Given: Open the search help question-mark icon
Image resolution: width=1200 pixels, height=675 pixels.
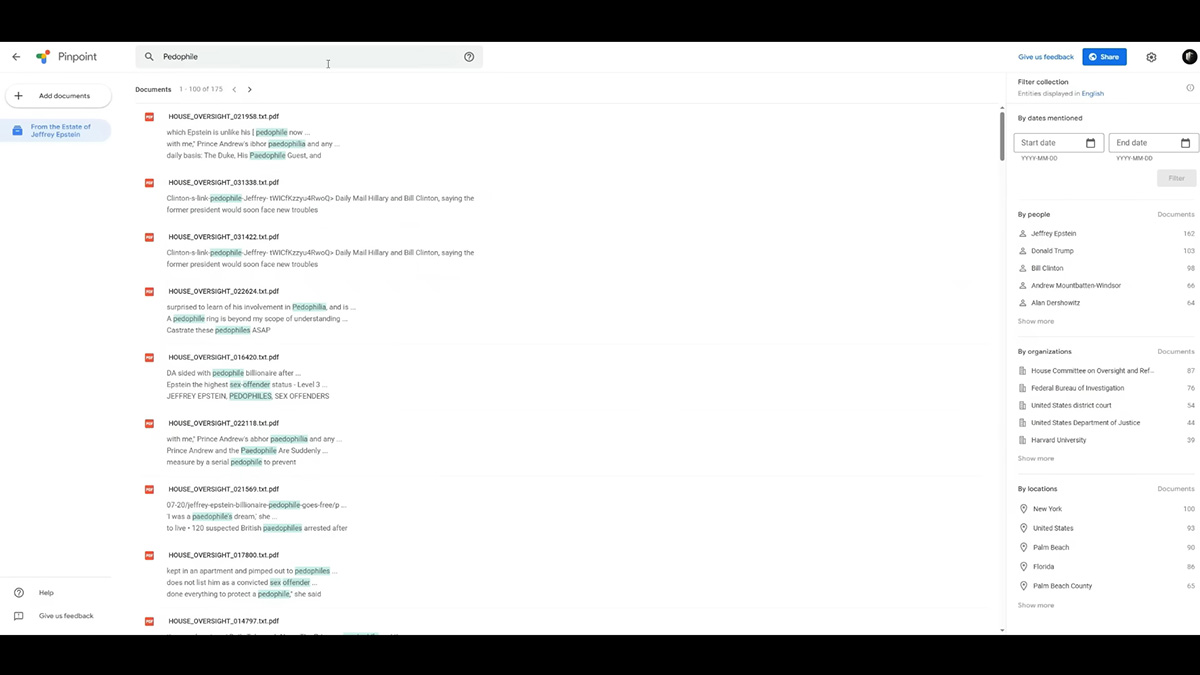Looking at the screenshot, I should pyautogui.click(x=469, y=57).
